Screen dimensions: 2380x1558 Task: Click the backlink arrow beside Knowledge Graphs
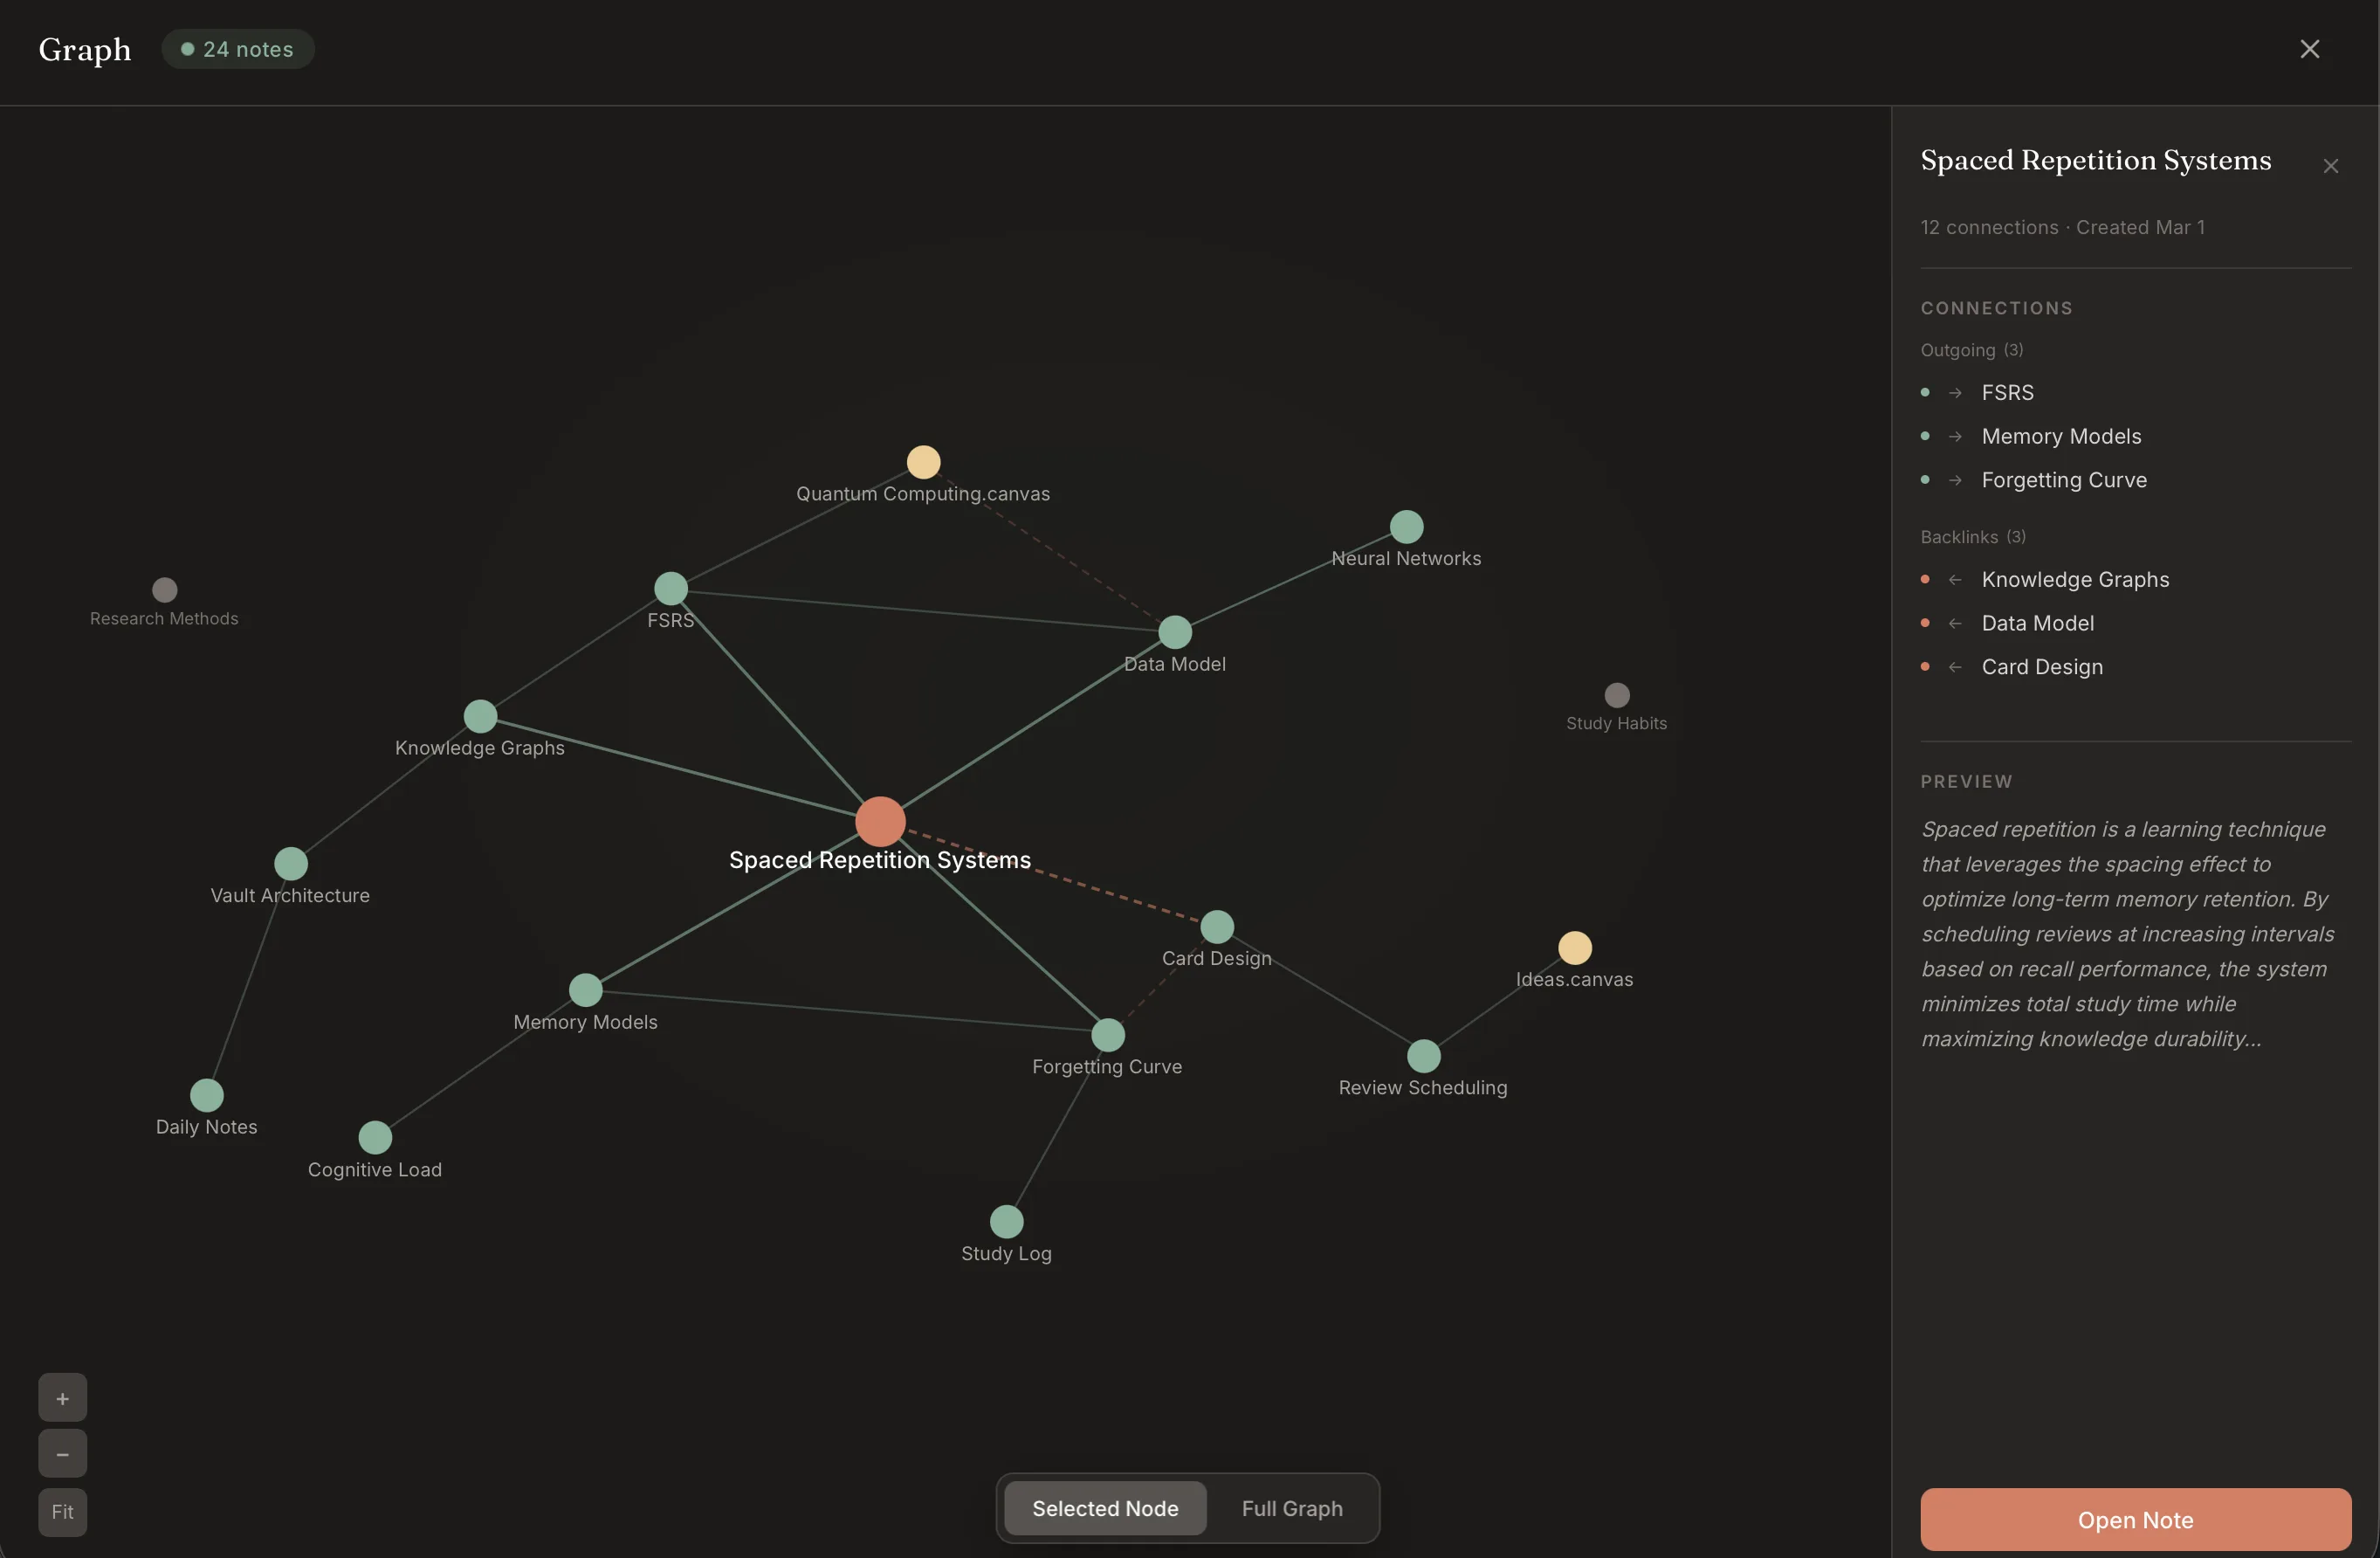1956,579
